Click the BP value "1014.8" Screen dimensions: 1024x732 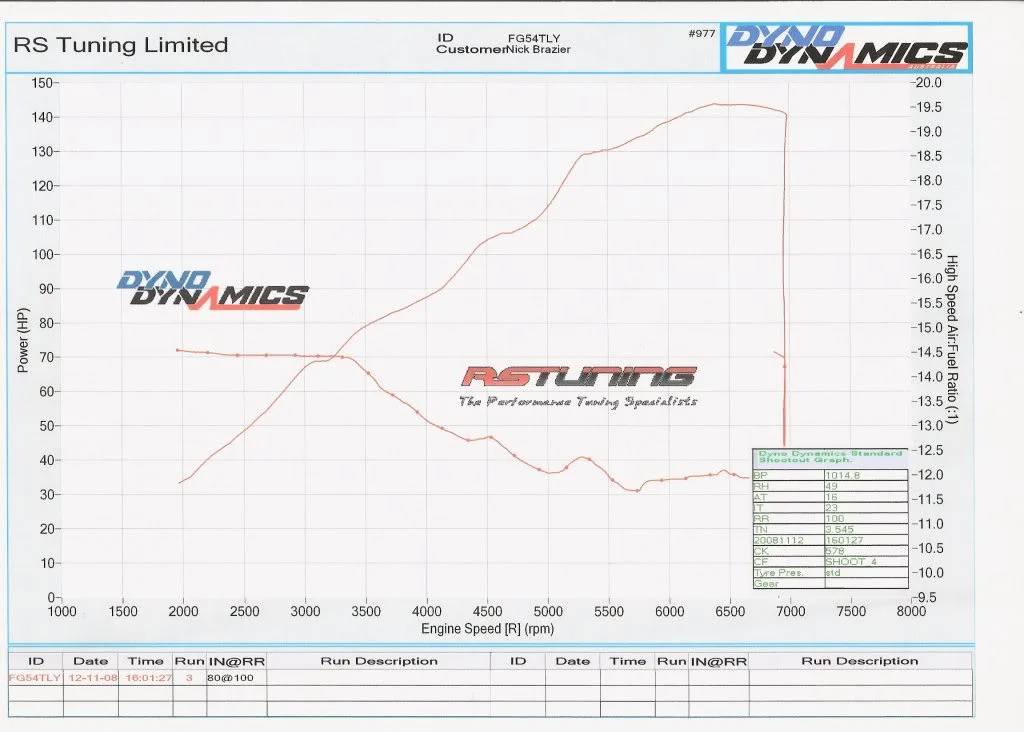pyautogui.click(x=842, y=475)
